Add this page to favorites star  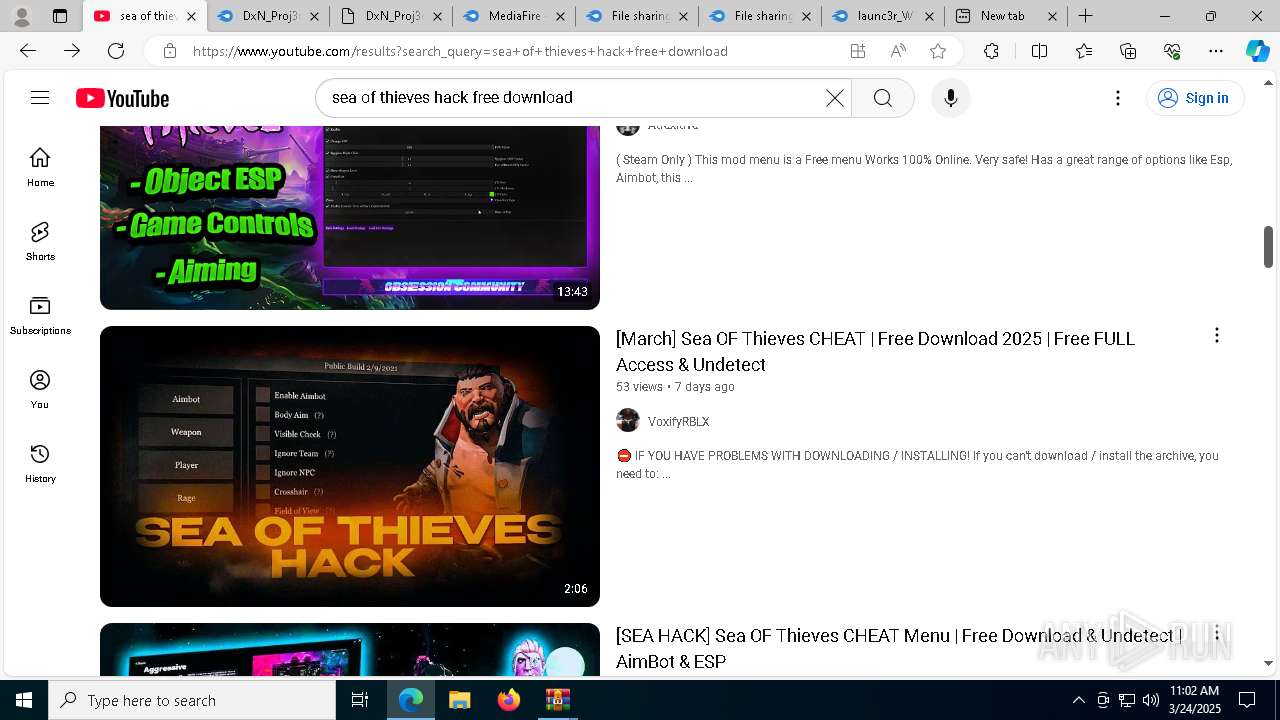coord(937,51)
